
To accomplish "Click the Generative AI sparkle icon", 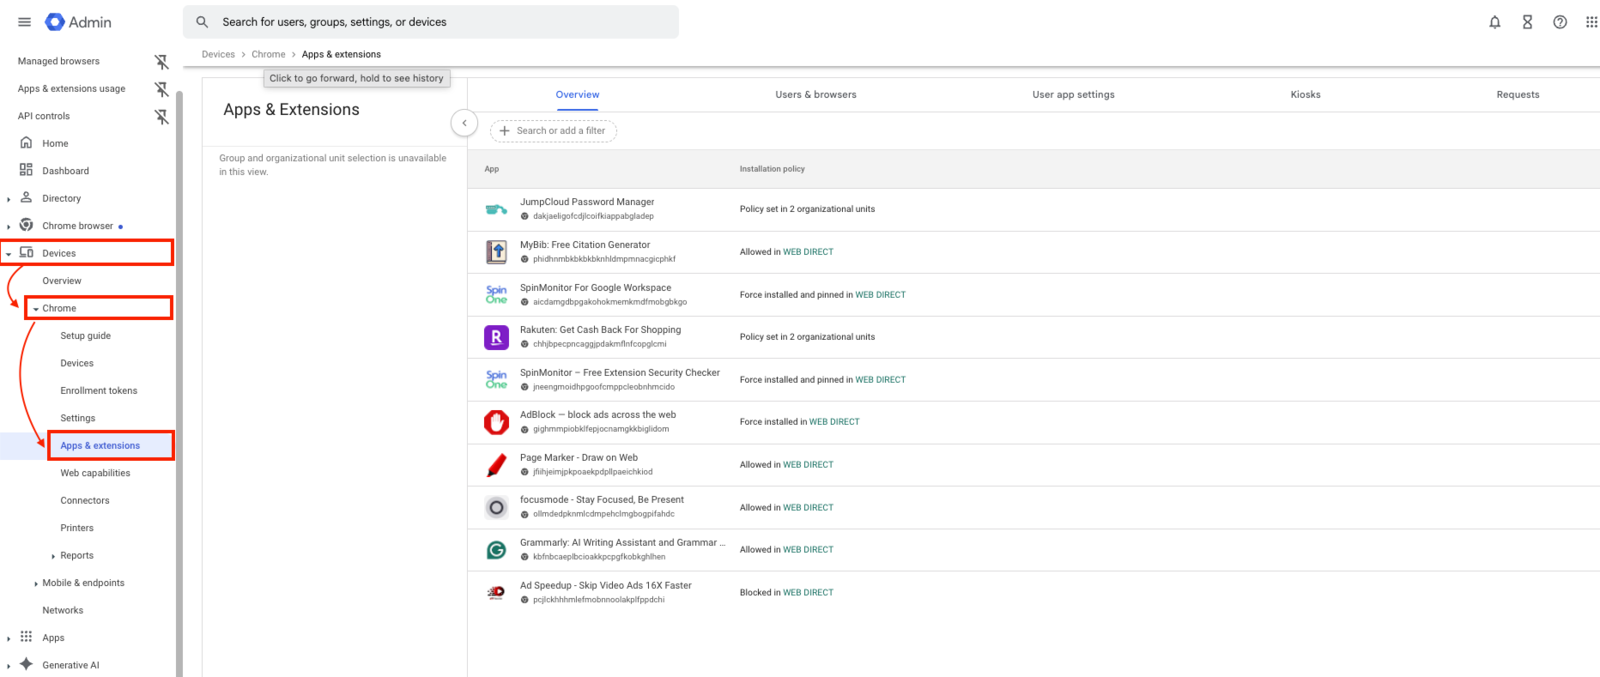I will coord(26,664).
